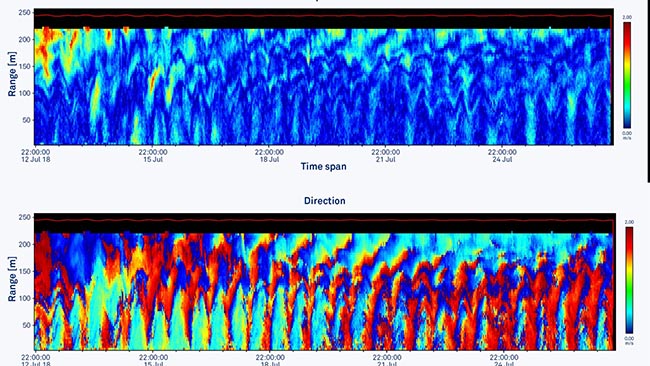Image resolution: width=650 pixels, height=366 pixels.
Task: Click the Direction plot title
Action: tap(325, 201)
